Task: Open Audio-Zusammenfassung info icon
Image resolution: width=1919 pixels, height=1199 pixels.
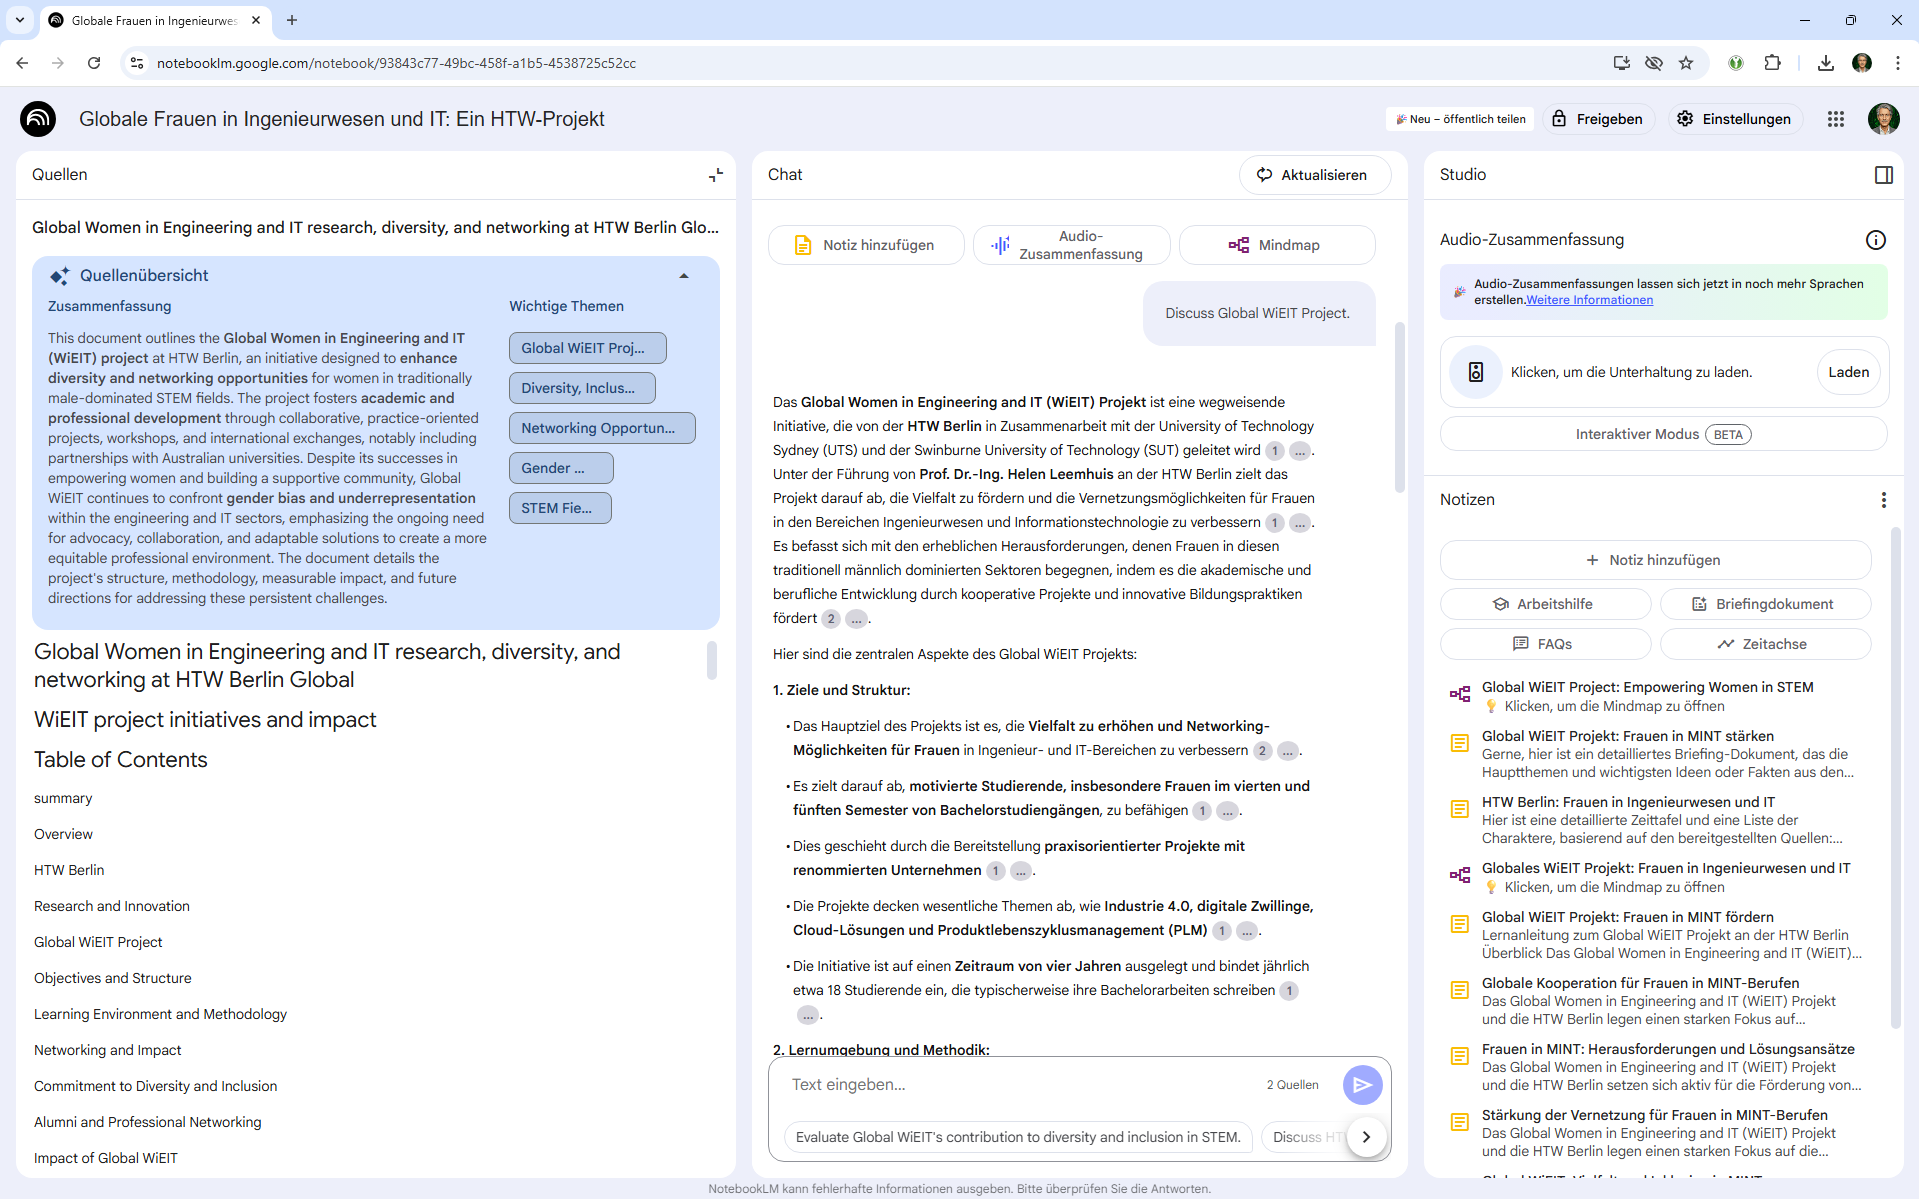Action: 1875,240
